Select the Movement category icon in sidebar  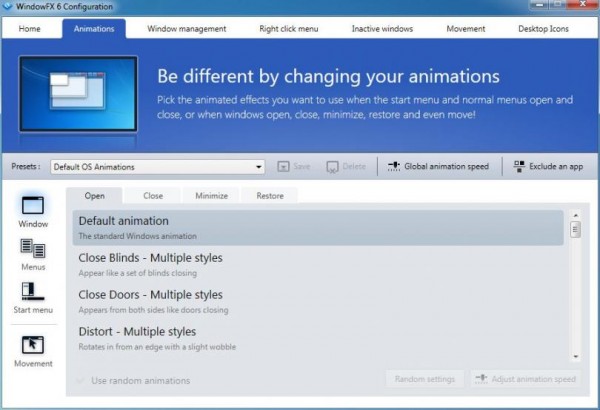33,345
